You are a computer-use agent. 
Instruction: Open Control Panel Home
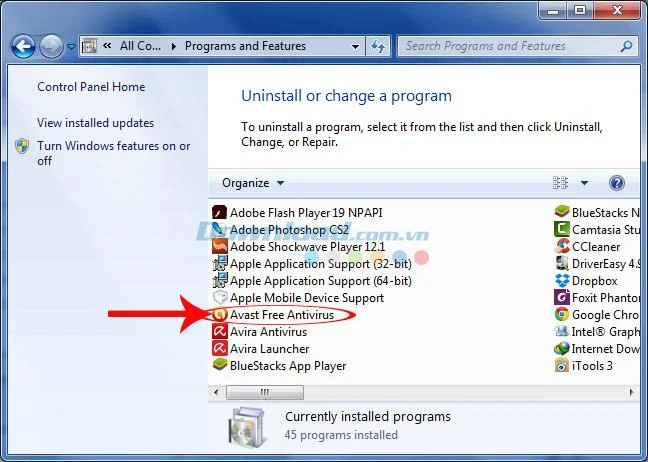[91, 87]
